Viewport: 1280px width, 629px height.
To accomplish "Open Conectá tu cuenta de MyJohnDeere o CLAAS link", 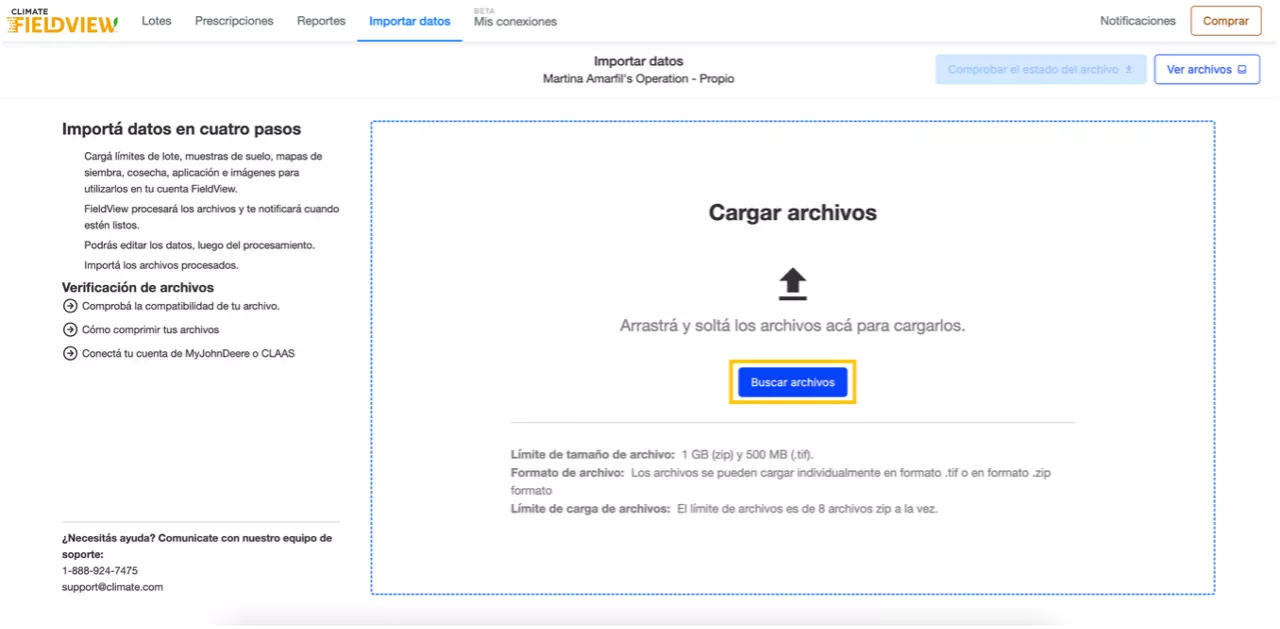I will (188, 353).
